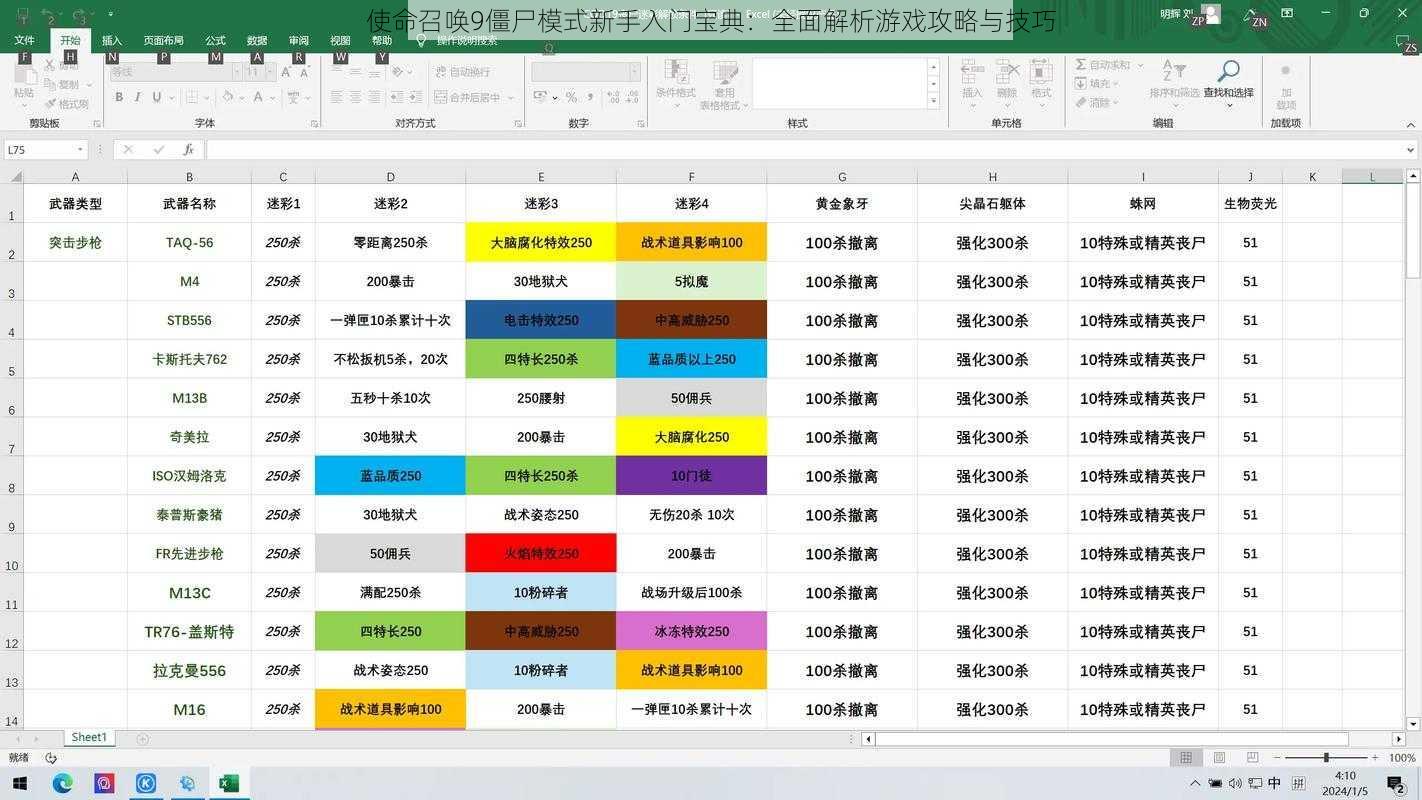Screen dimensions: 1422x800
Task: Click the Clear (清除) button
Action: click(x=1098, y=103)
